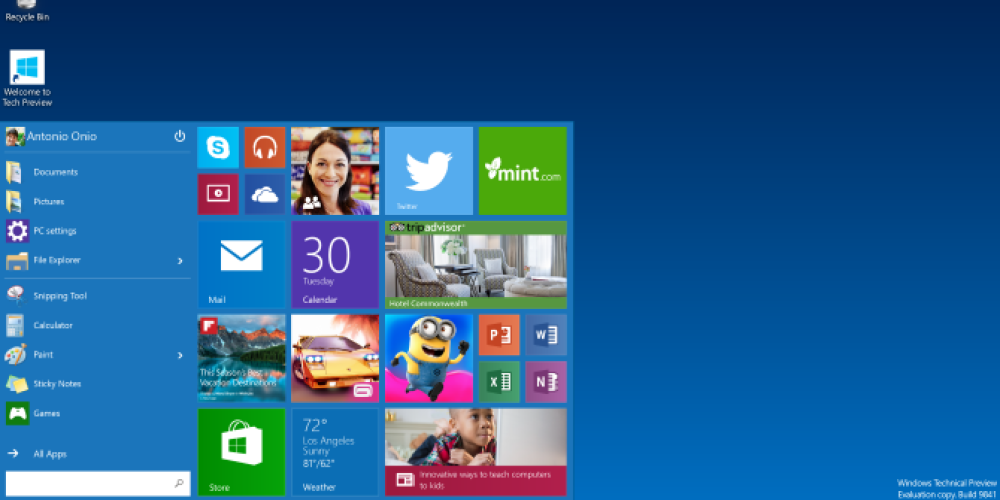Expand the Paint jump list arrow

180,355
